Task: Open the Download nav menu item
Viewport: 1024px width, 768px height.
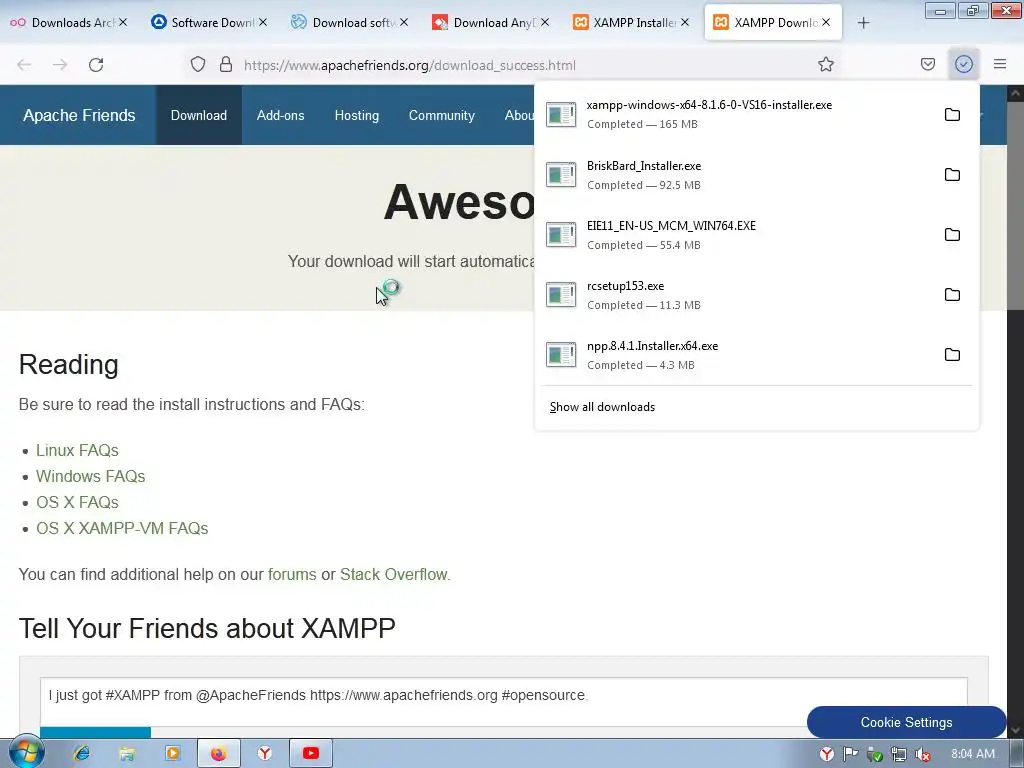Action: 199,115
